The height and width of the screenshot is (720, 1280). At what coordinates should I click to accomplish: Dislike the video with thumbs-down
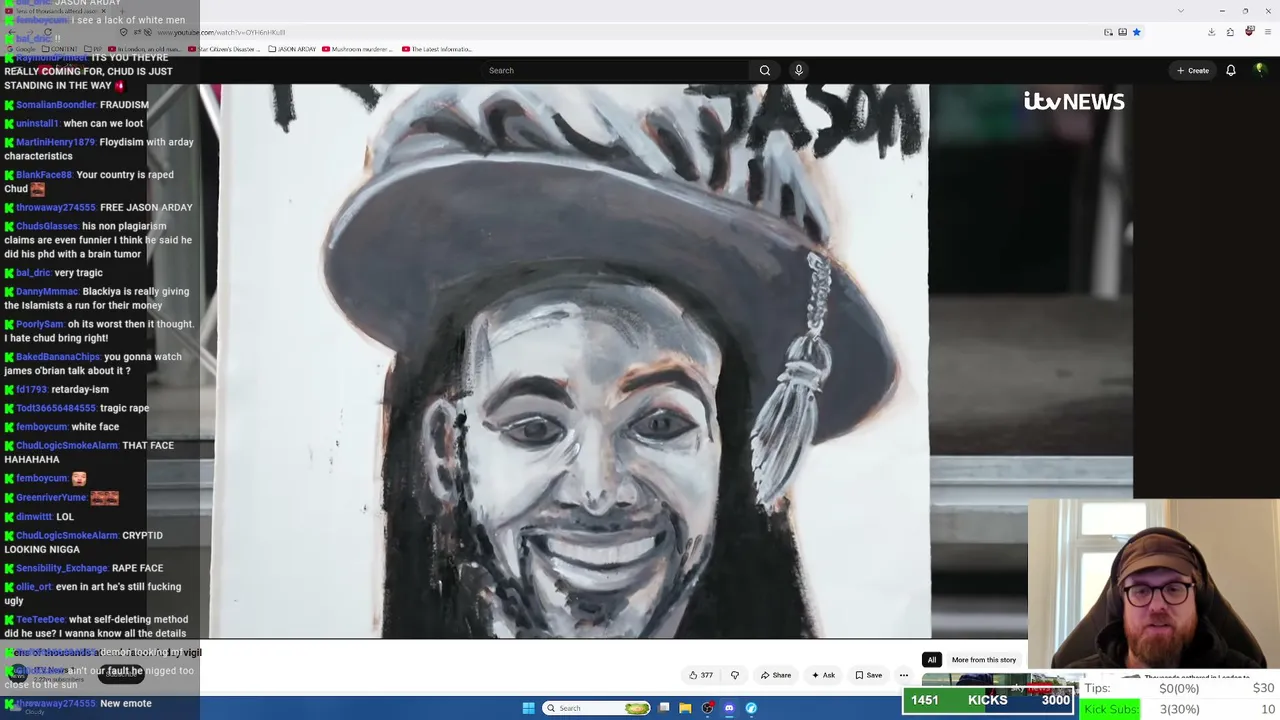tap(735, 675)
